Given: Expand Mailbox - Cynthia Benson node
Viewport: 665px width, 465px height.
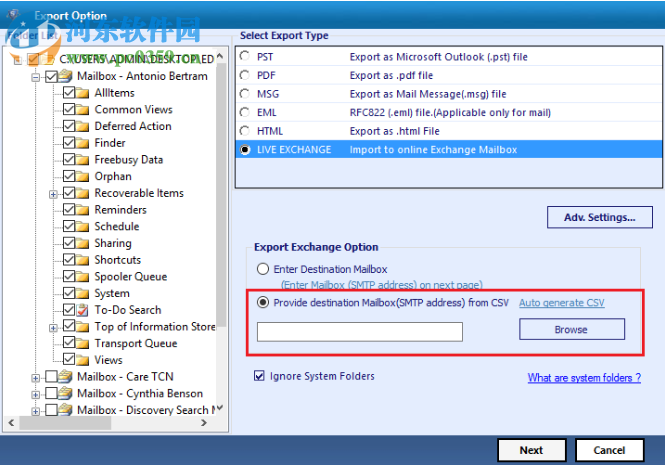Looking at the screenshot, I should [36, 395].
